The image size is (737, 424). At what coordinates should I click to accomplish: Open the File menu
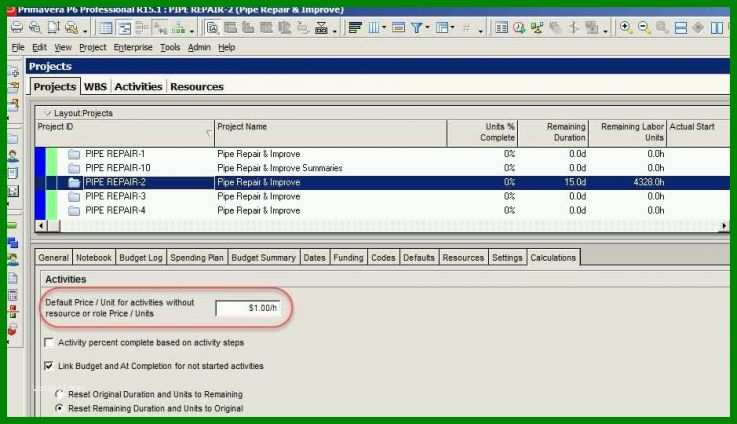[18, 47]
